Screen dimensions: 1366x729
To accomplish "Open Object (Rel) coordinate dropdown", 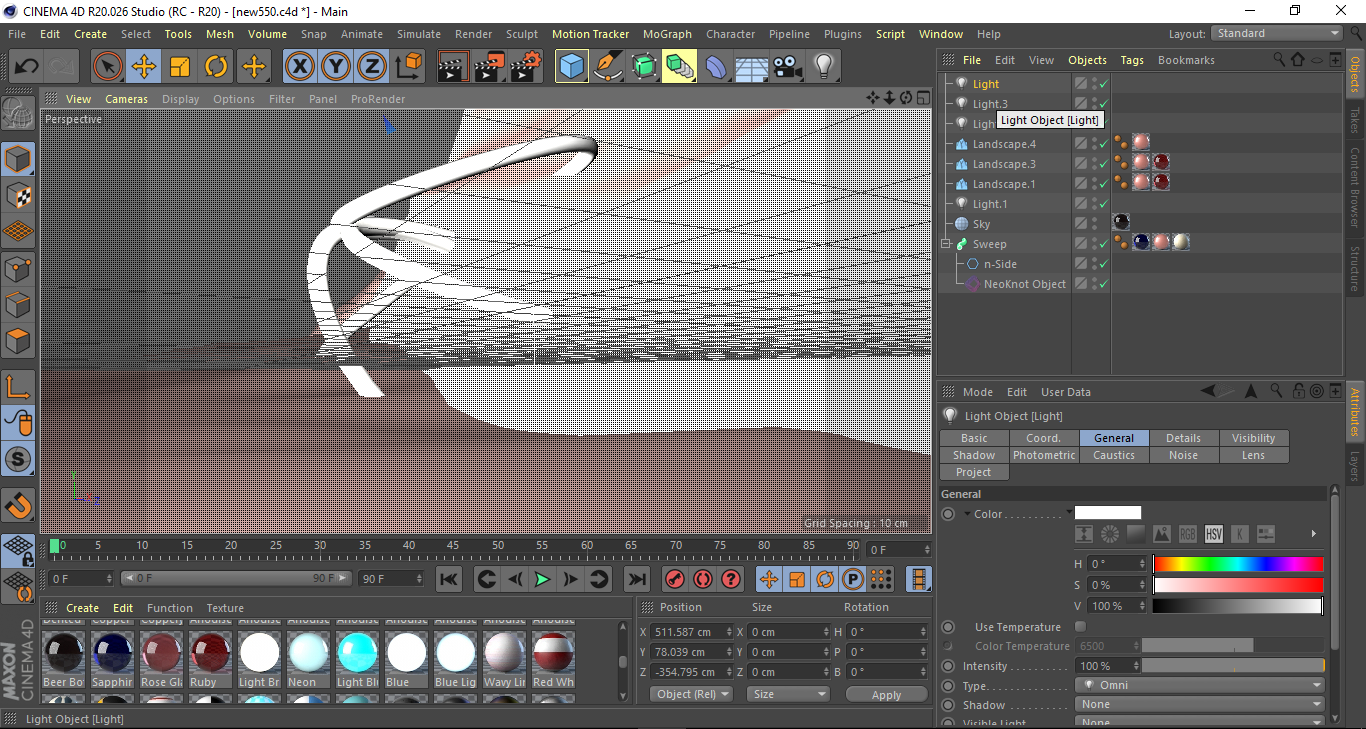I will [x=692, y=694].
